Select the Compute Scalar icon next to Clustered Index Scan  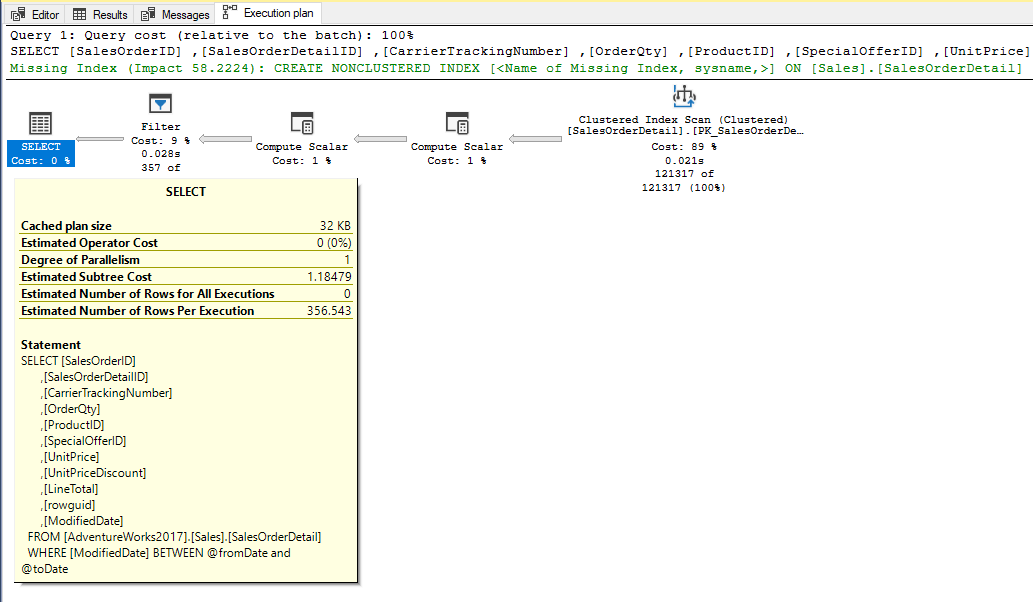457,123
